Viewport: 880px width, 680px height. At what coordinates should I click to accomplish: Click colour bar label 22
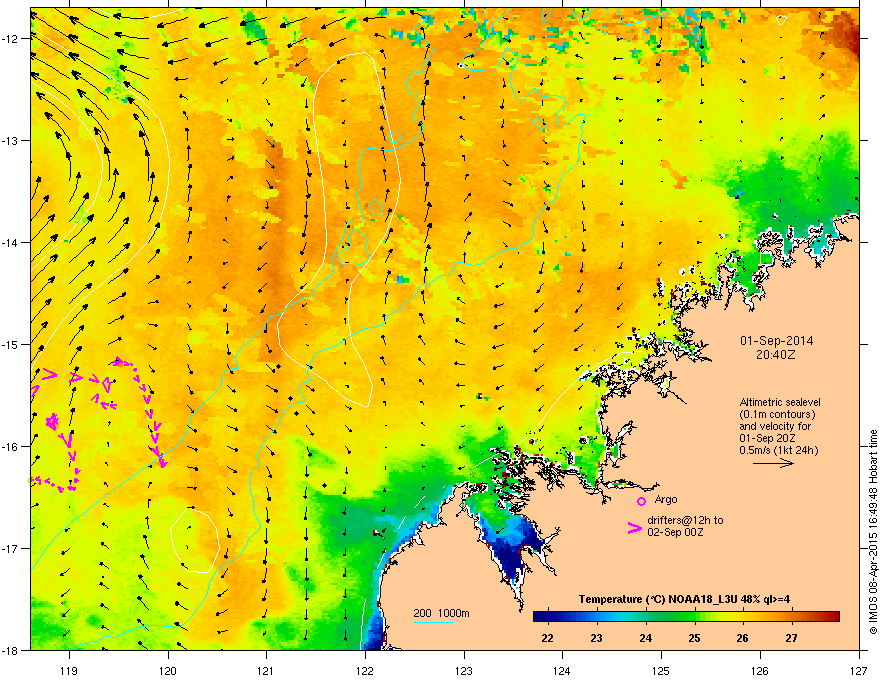(x=547, y=638)
